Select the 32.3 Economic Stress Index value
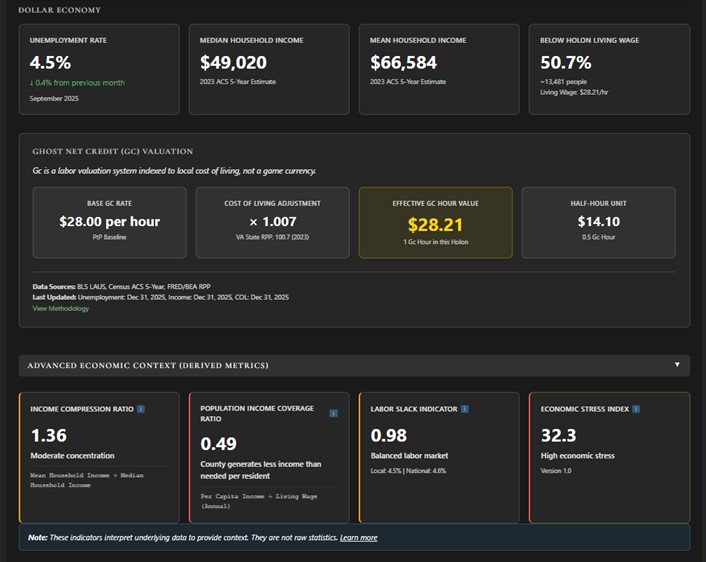 (558, 435)
